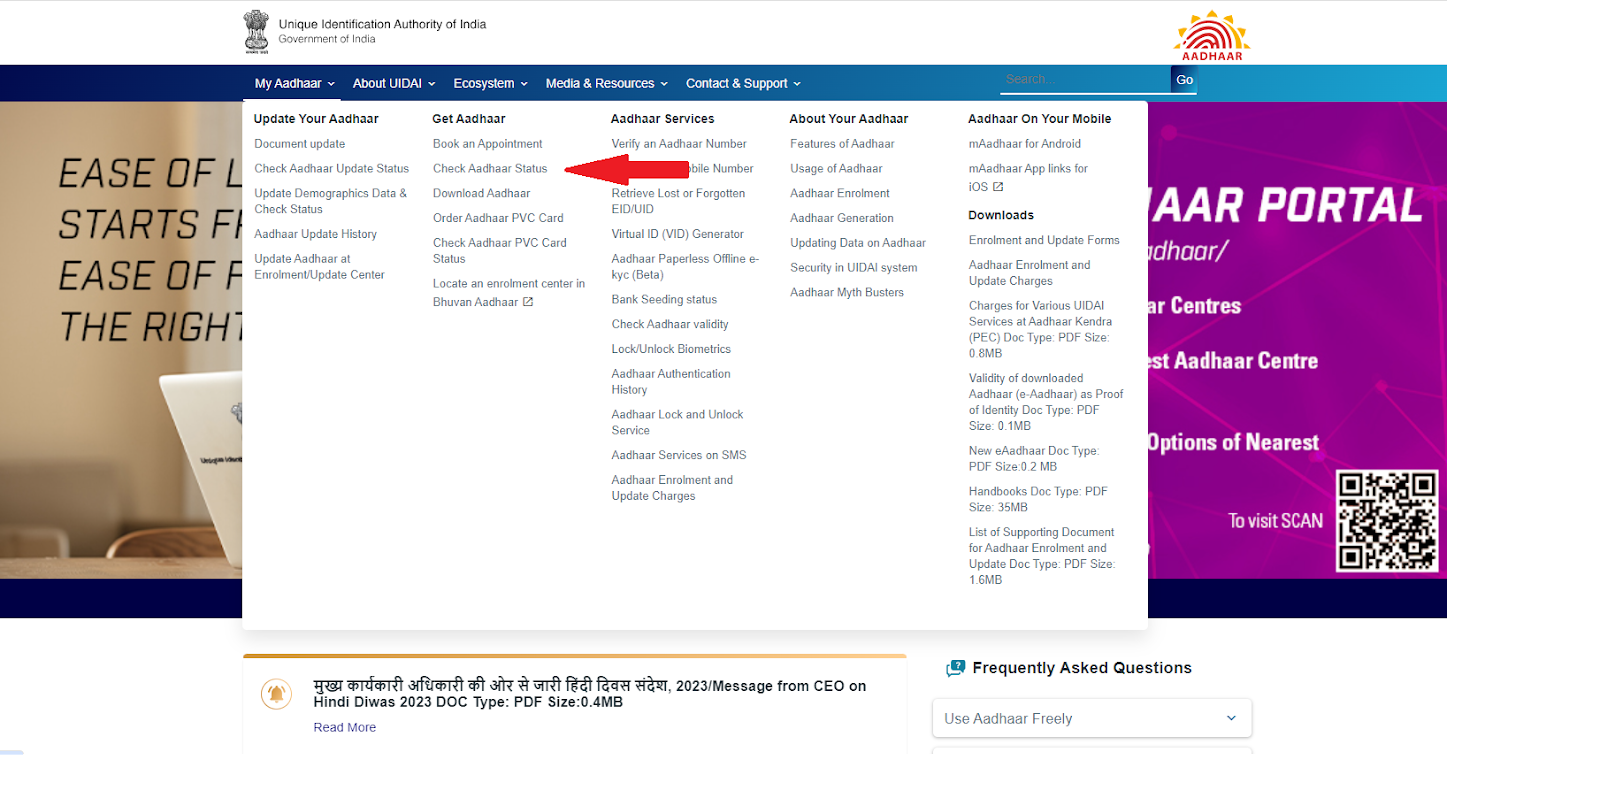Click mAadhaar App links for iOS

click(x=1028, y=177)
